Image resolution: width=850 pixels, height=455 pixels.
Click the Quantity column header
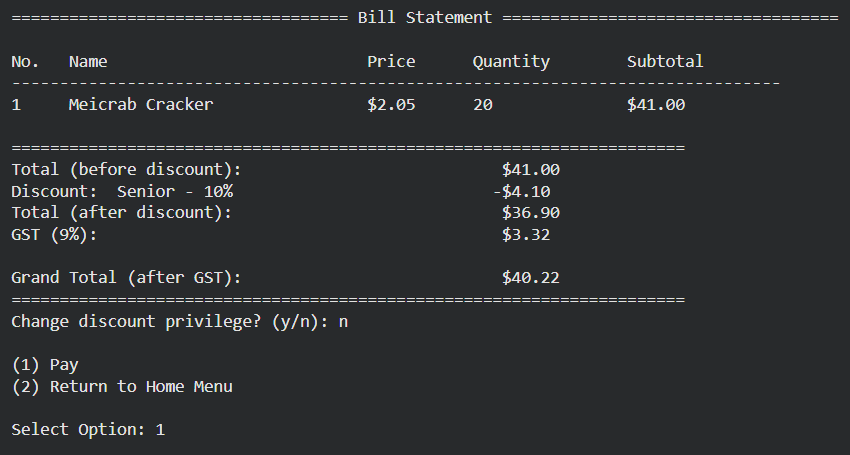511,61
